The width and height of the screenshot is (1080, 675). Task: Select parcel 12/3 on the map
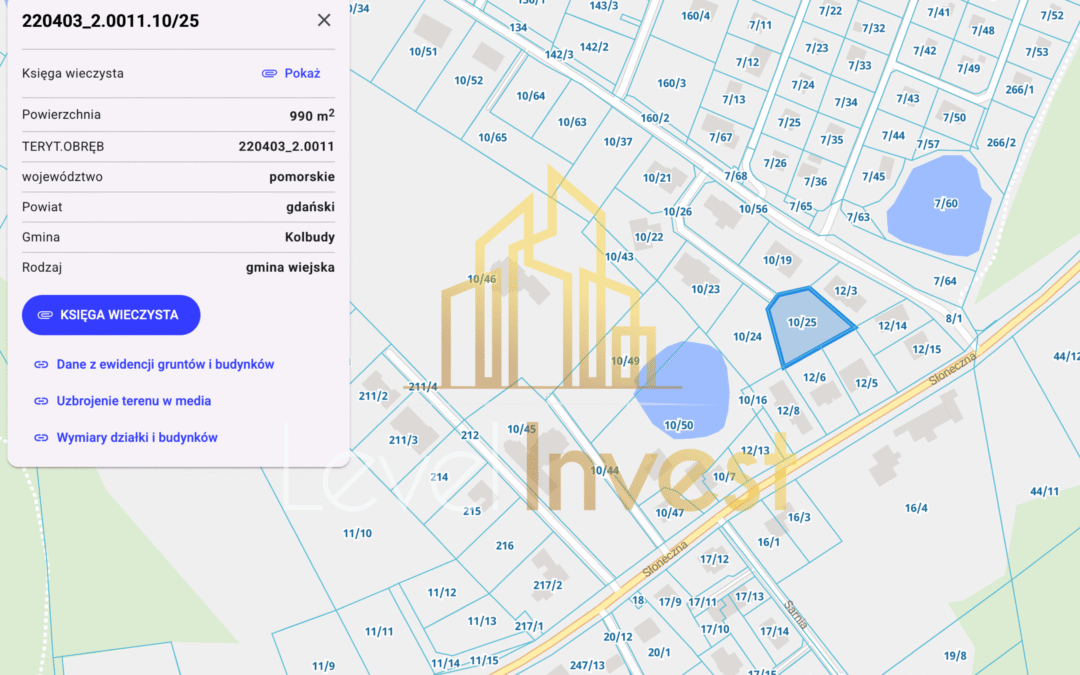845,291
